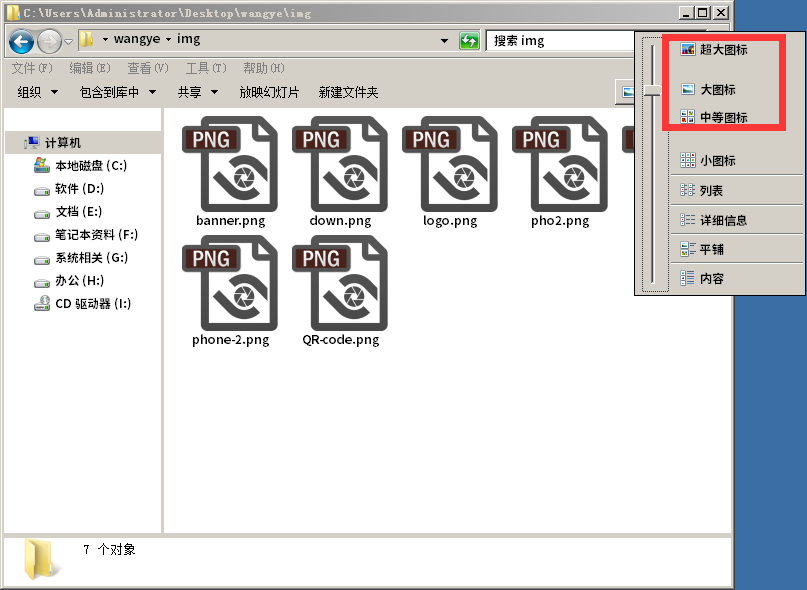Viewport: 807px width, 590px height.
Task: Open 本地磁盘 (C:) in sidebar
Action: 90,166
